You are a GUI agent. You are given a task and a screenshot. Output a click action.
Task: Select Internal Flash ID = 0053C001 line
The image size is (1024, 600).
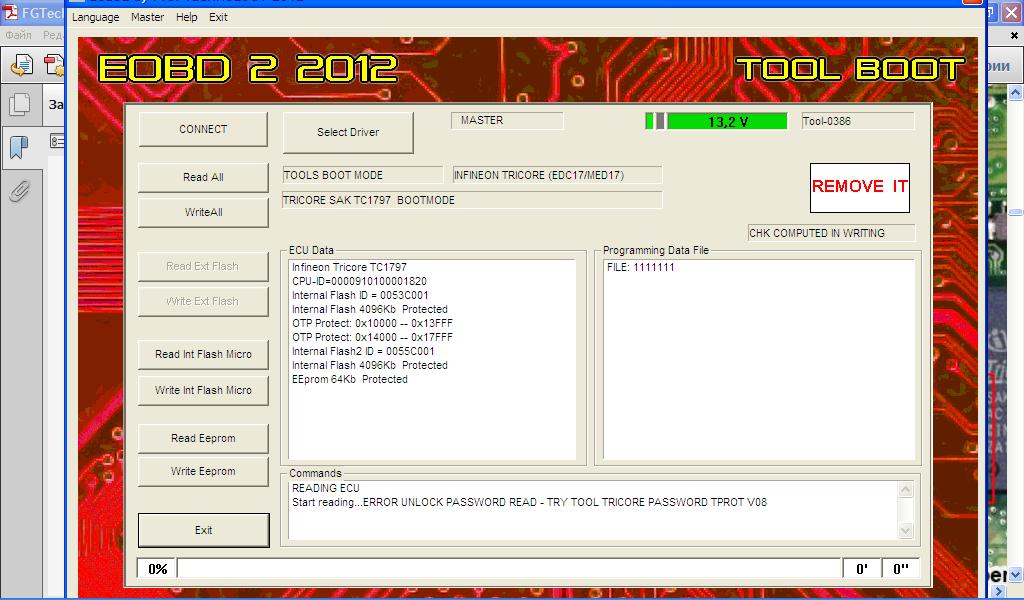pos(360,295)
